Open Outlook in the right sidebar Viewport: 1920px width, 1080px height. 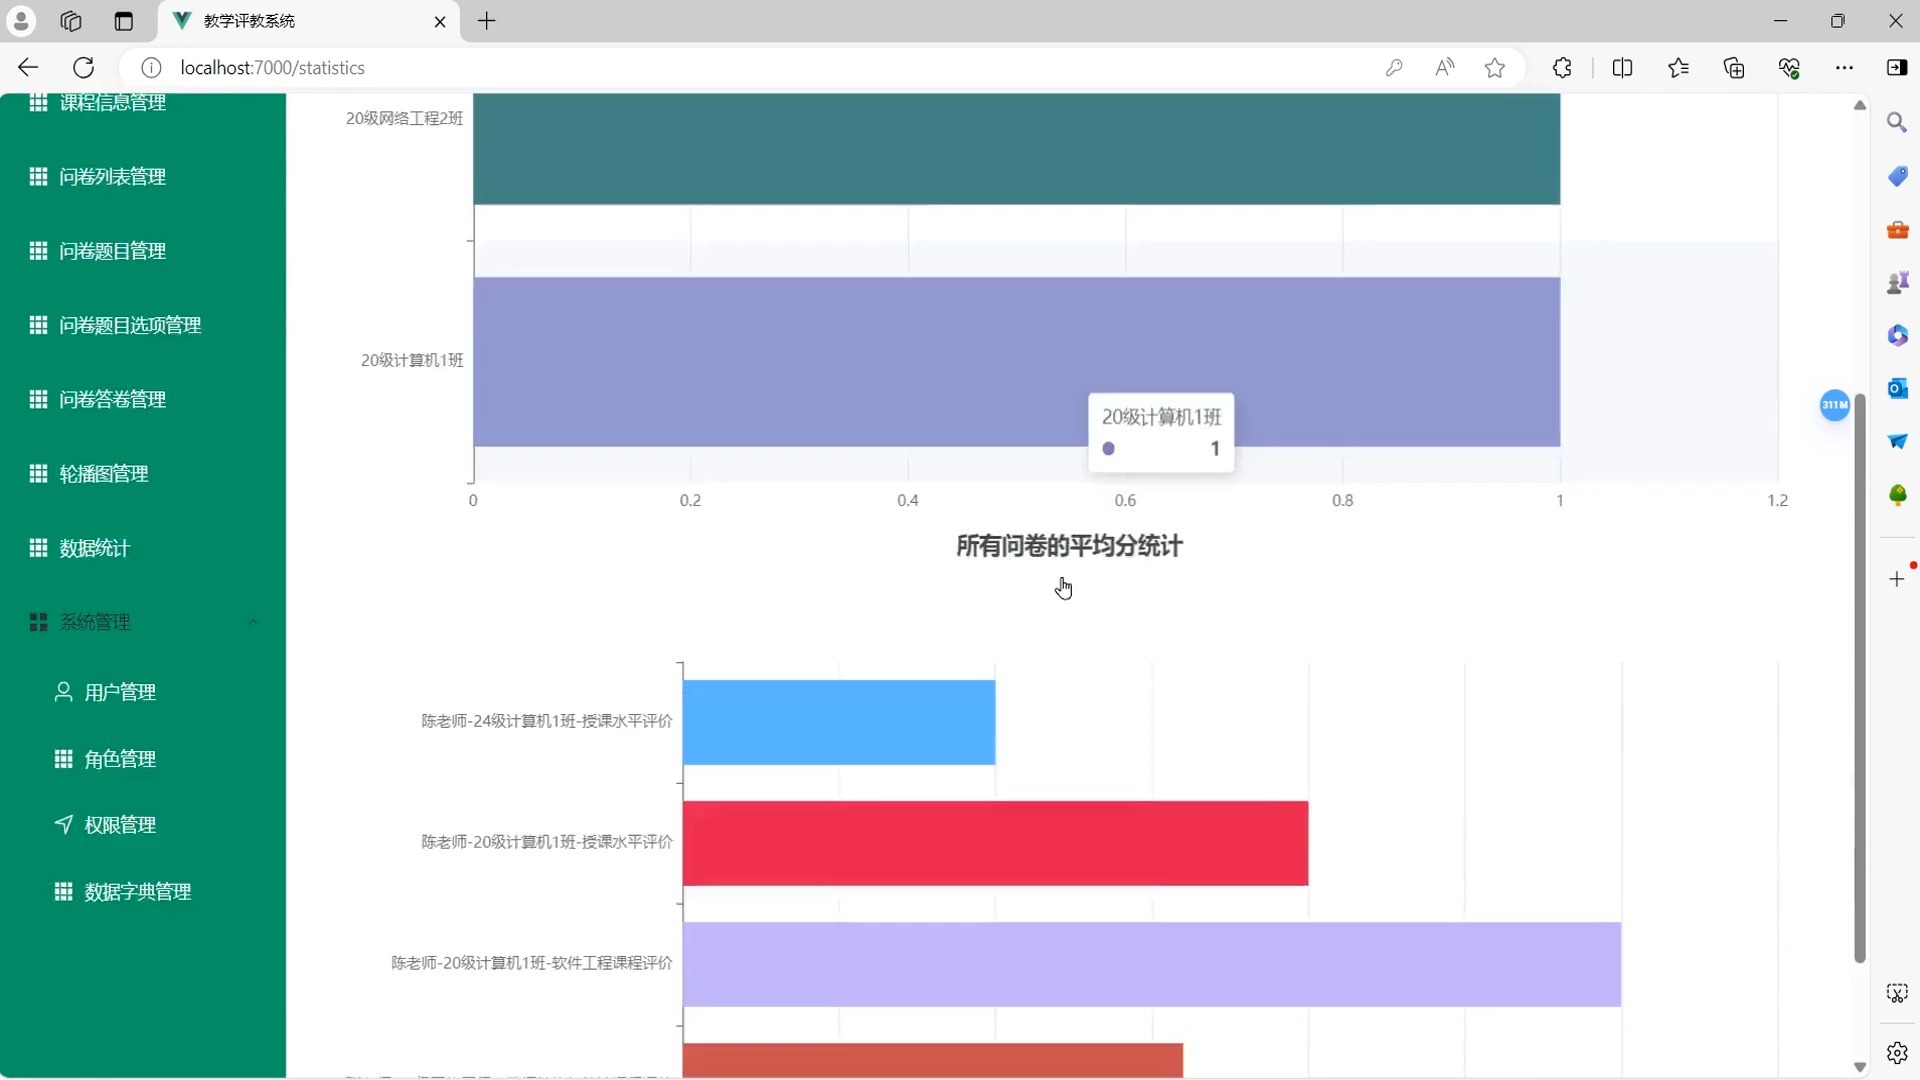point(1898,389)
